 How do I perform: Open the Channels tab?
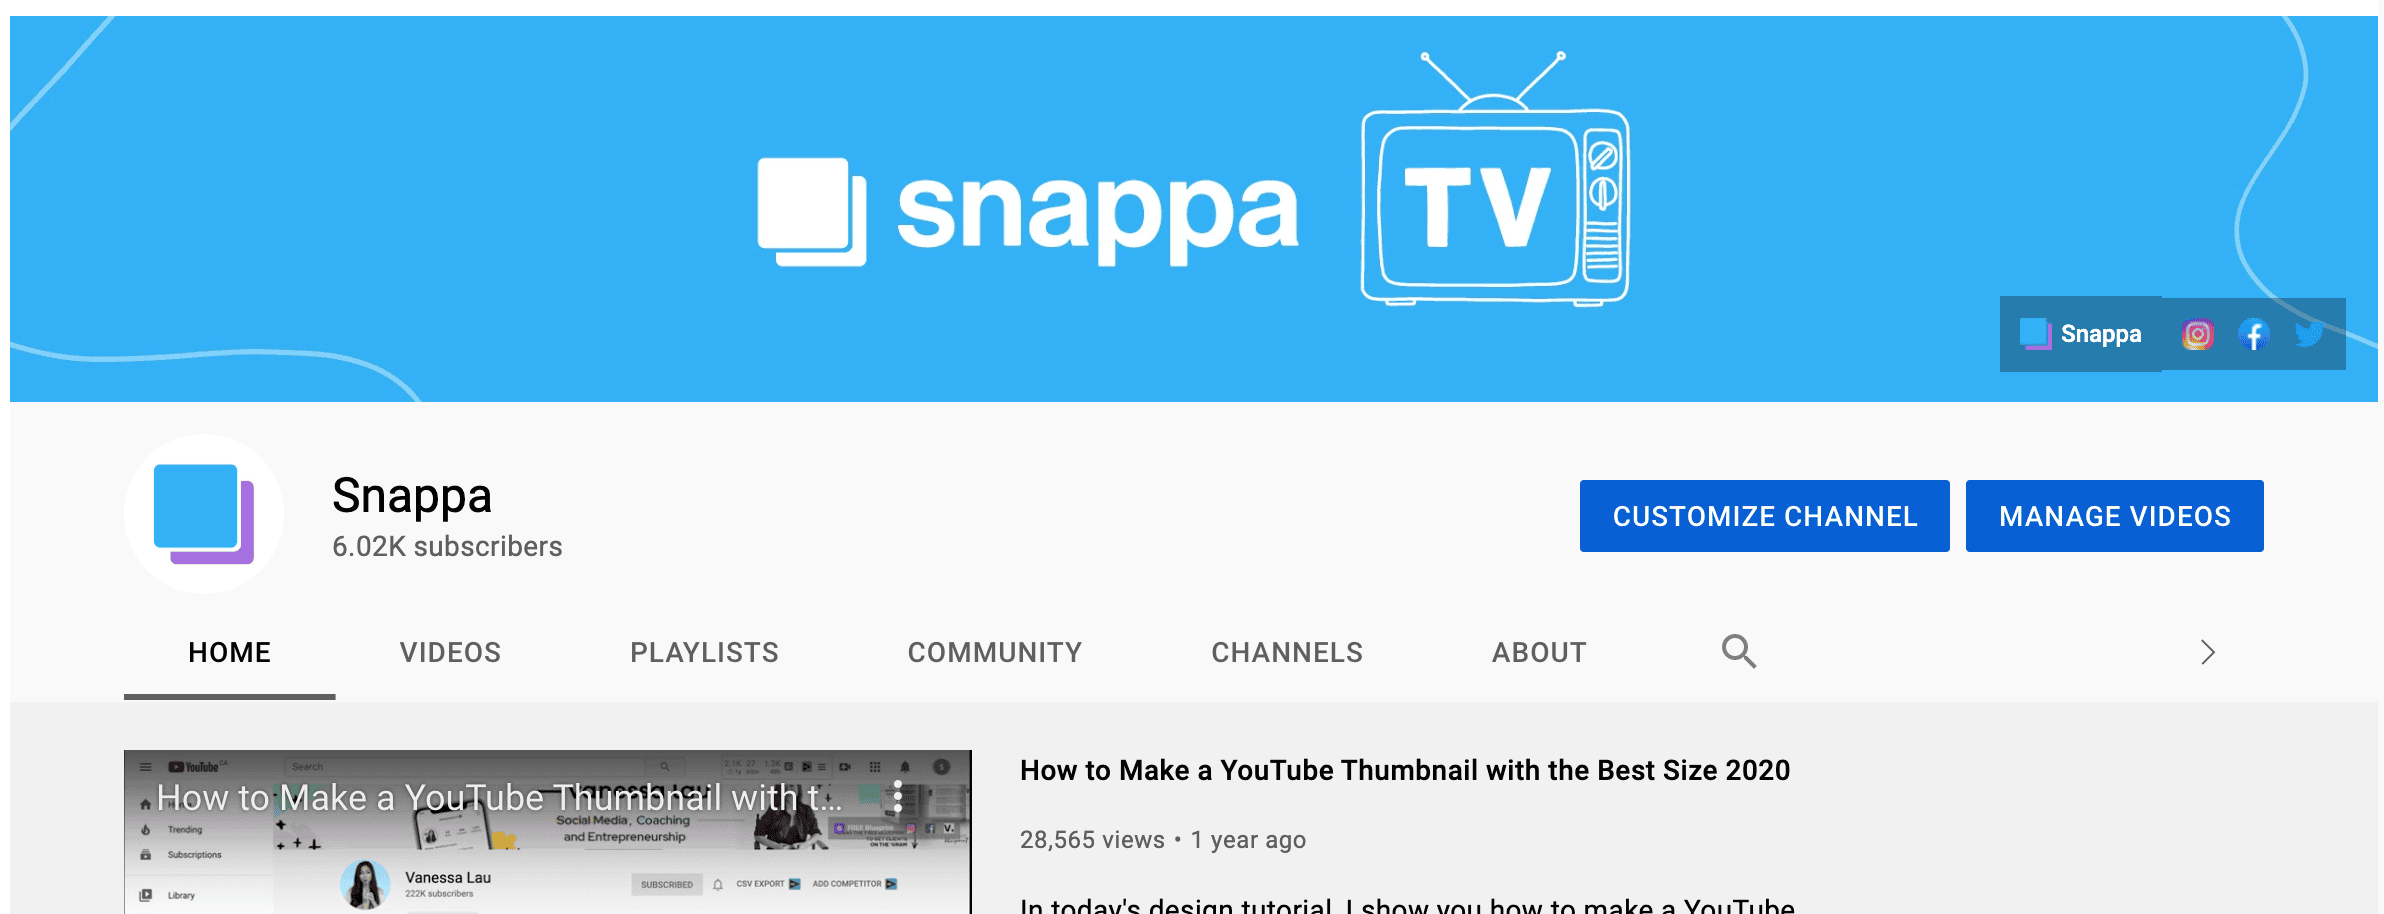1287,653
